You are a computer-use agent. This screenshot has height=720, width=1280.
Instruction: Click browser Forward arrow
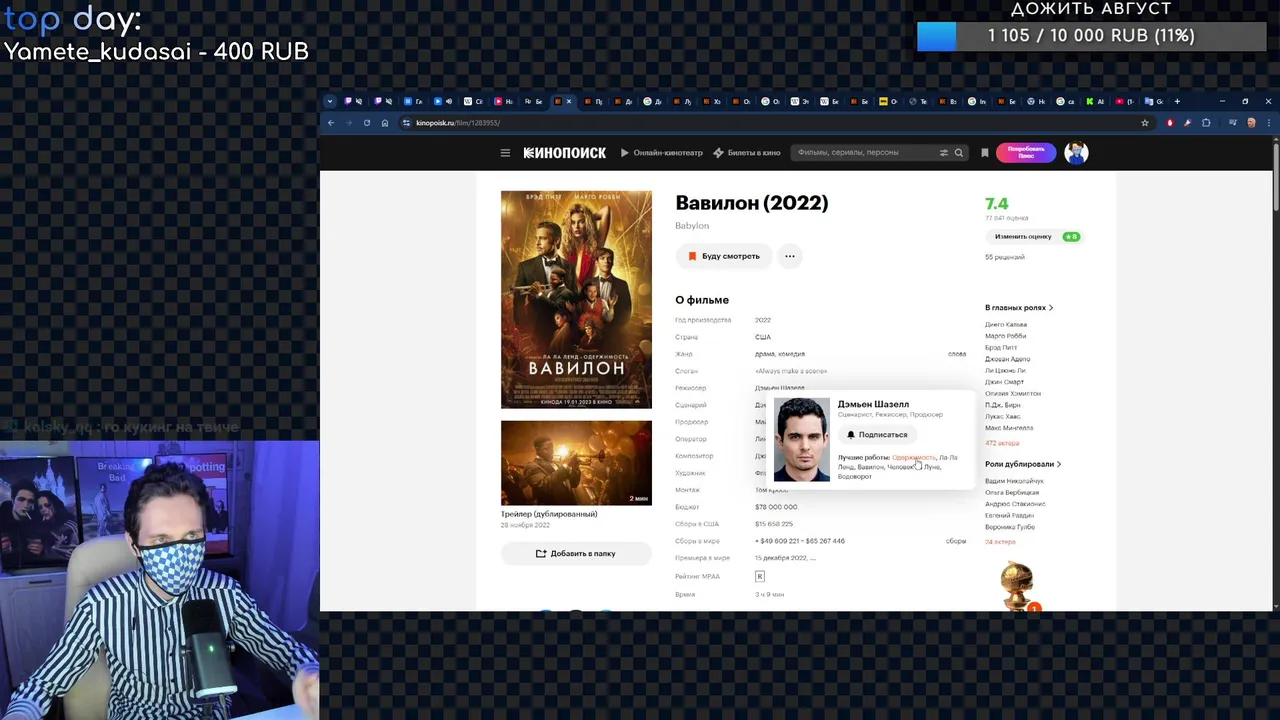[349, 123]
